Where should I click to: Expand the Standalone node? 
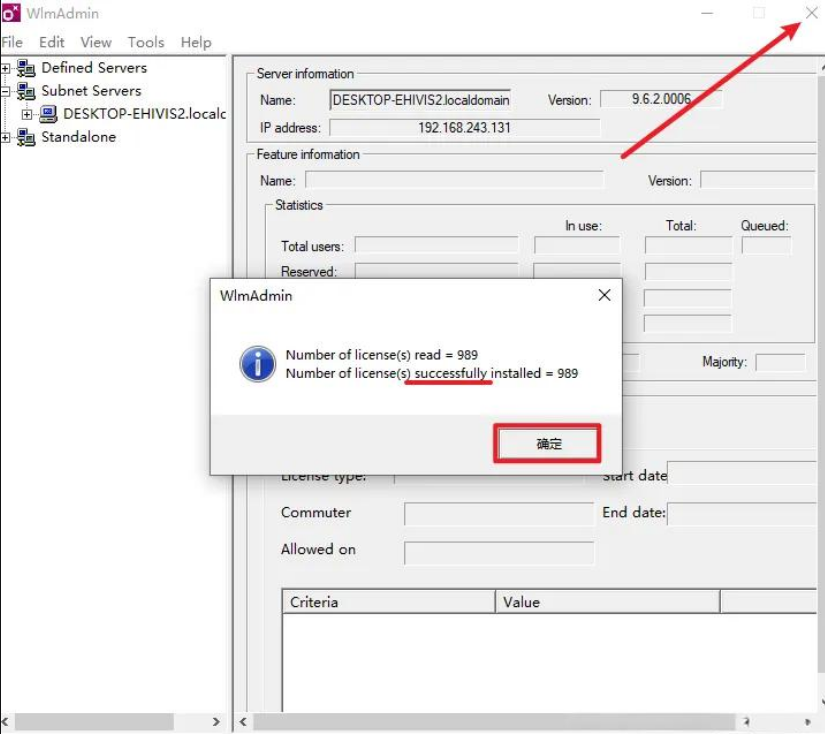(5, 137)
